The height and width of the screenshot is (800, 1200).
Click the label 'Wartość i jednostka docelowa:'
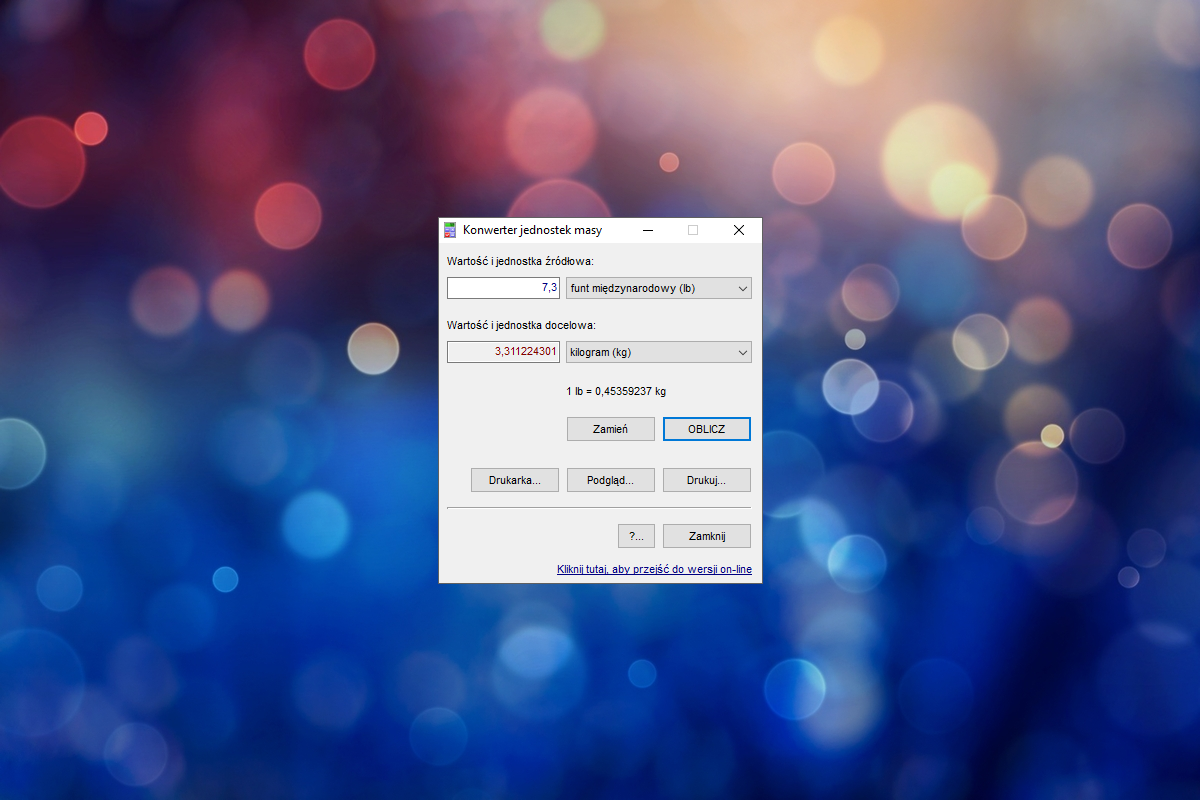click(520, 325)
